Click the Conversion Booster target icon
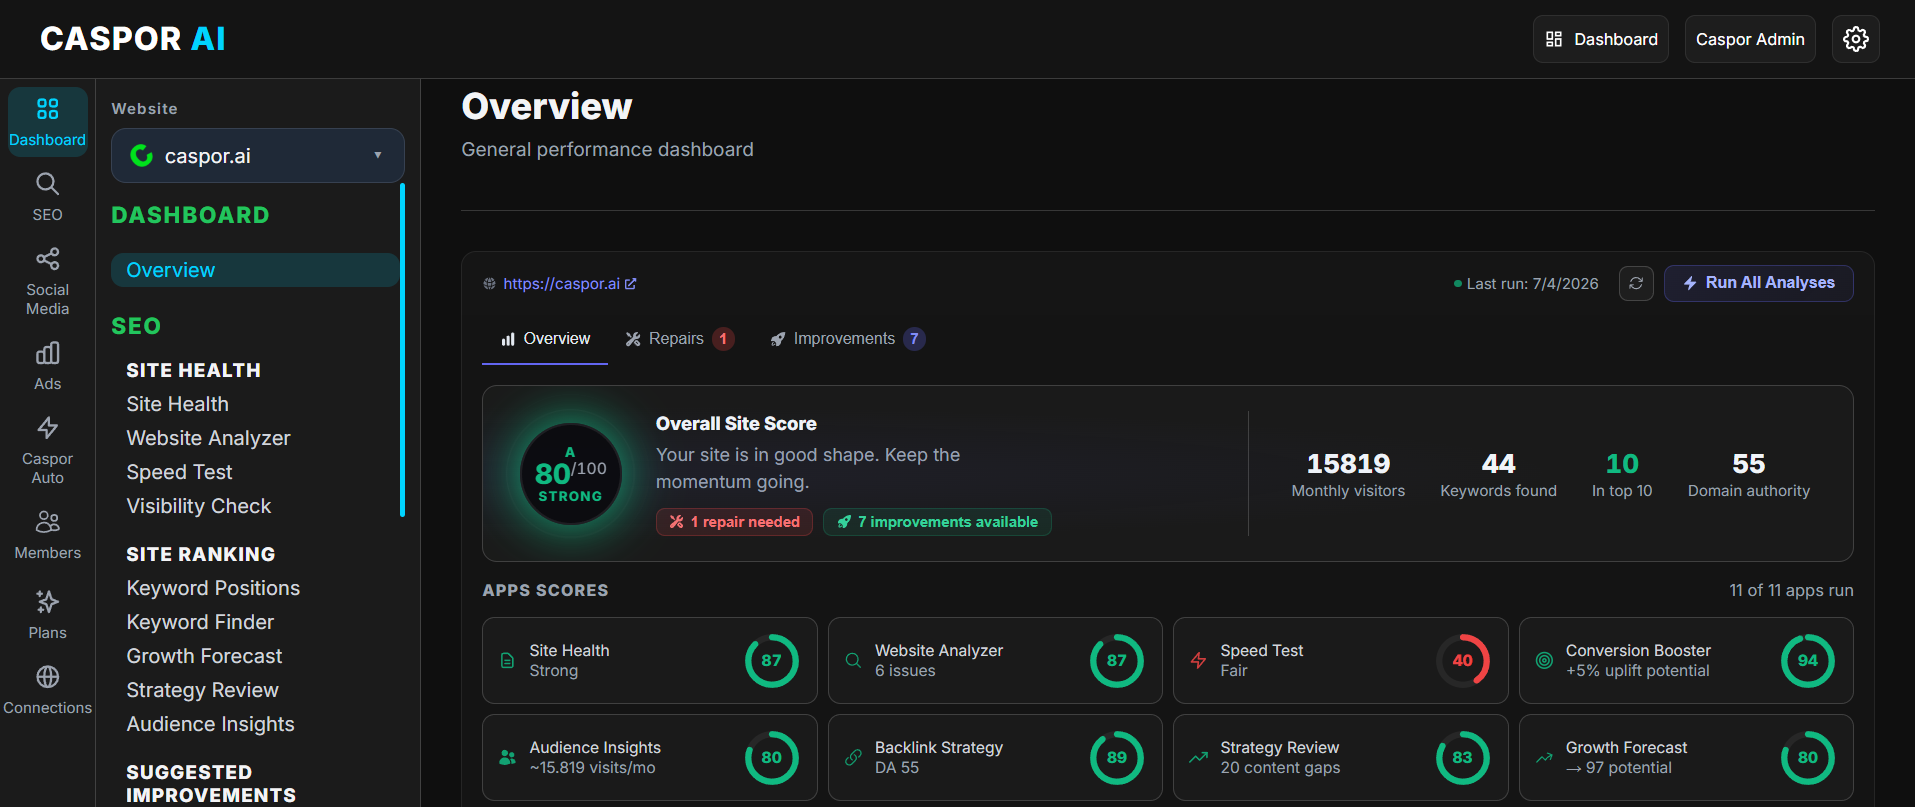 [x=1544, y=660]
